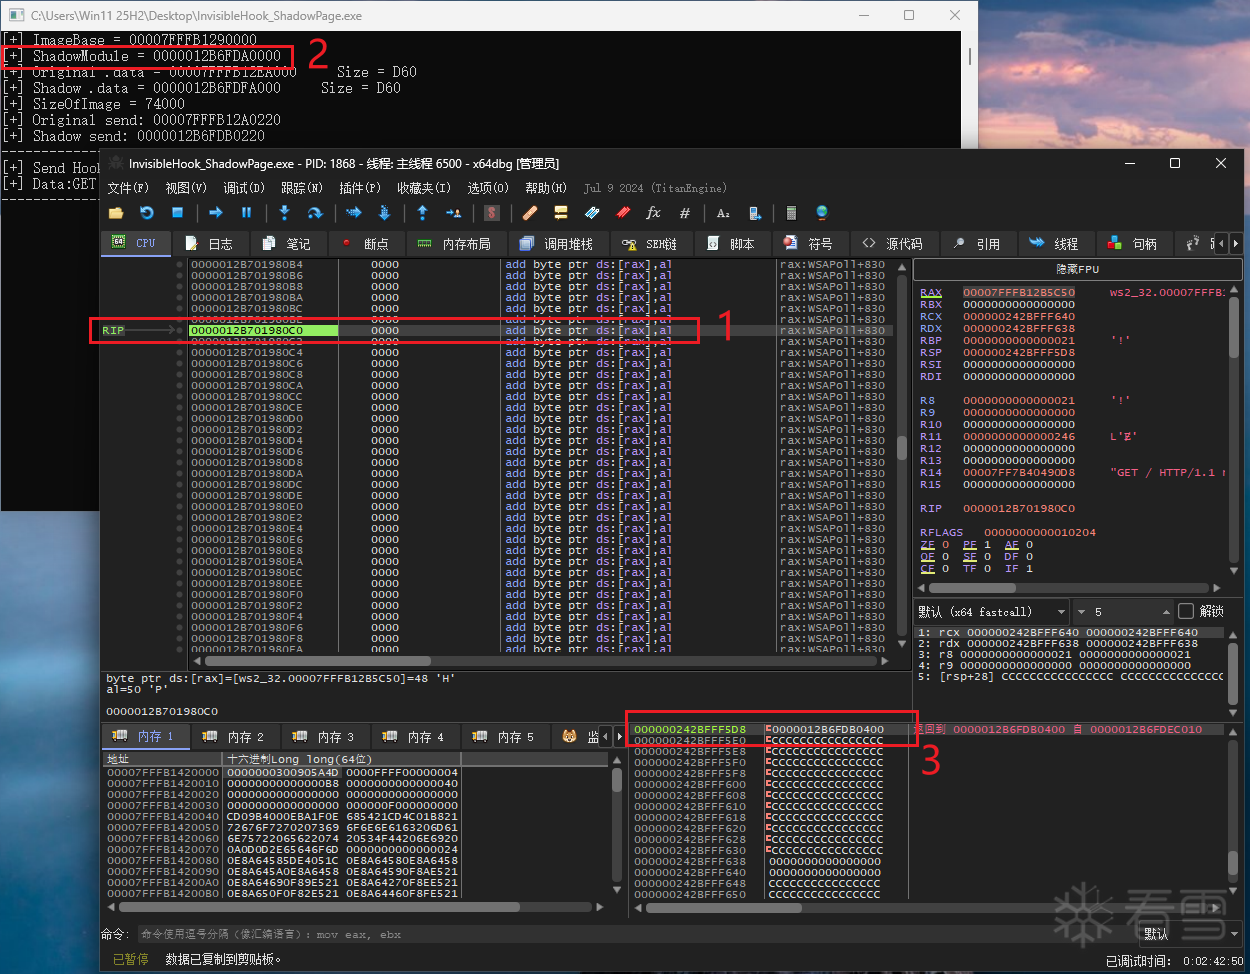Click the step into icon
Image resolution: width=1250 pixels, height=974 pixels.
click(284, 213)
